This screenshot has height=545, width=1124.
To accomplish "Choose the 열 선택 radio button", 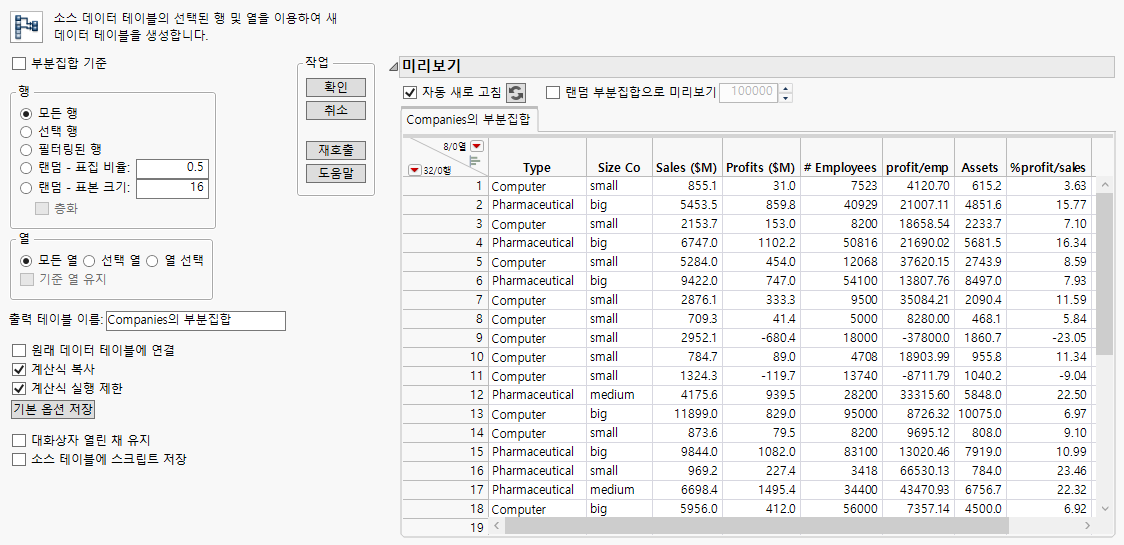I will (153, 260).
